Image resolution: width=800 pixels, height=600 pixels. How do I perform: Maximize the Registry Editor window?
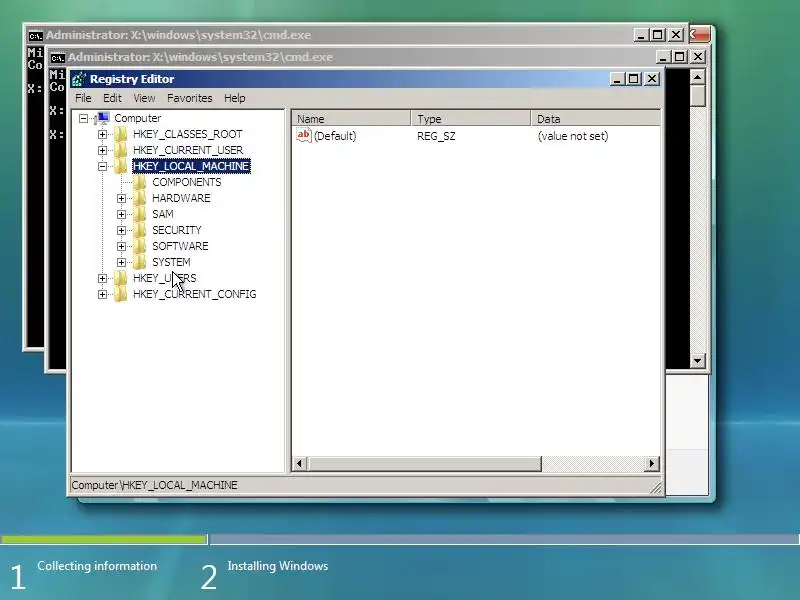point(634,79)
